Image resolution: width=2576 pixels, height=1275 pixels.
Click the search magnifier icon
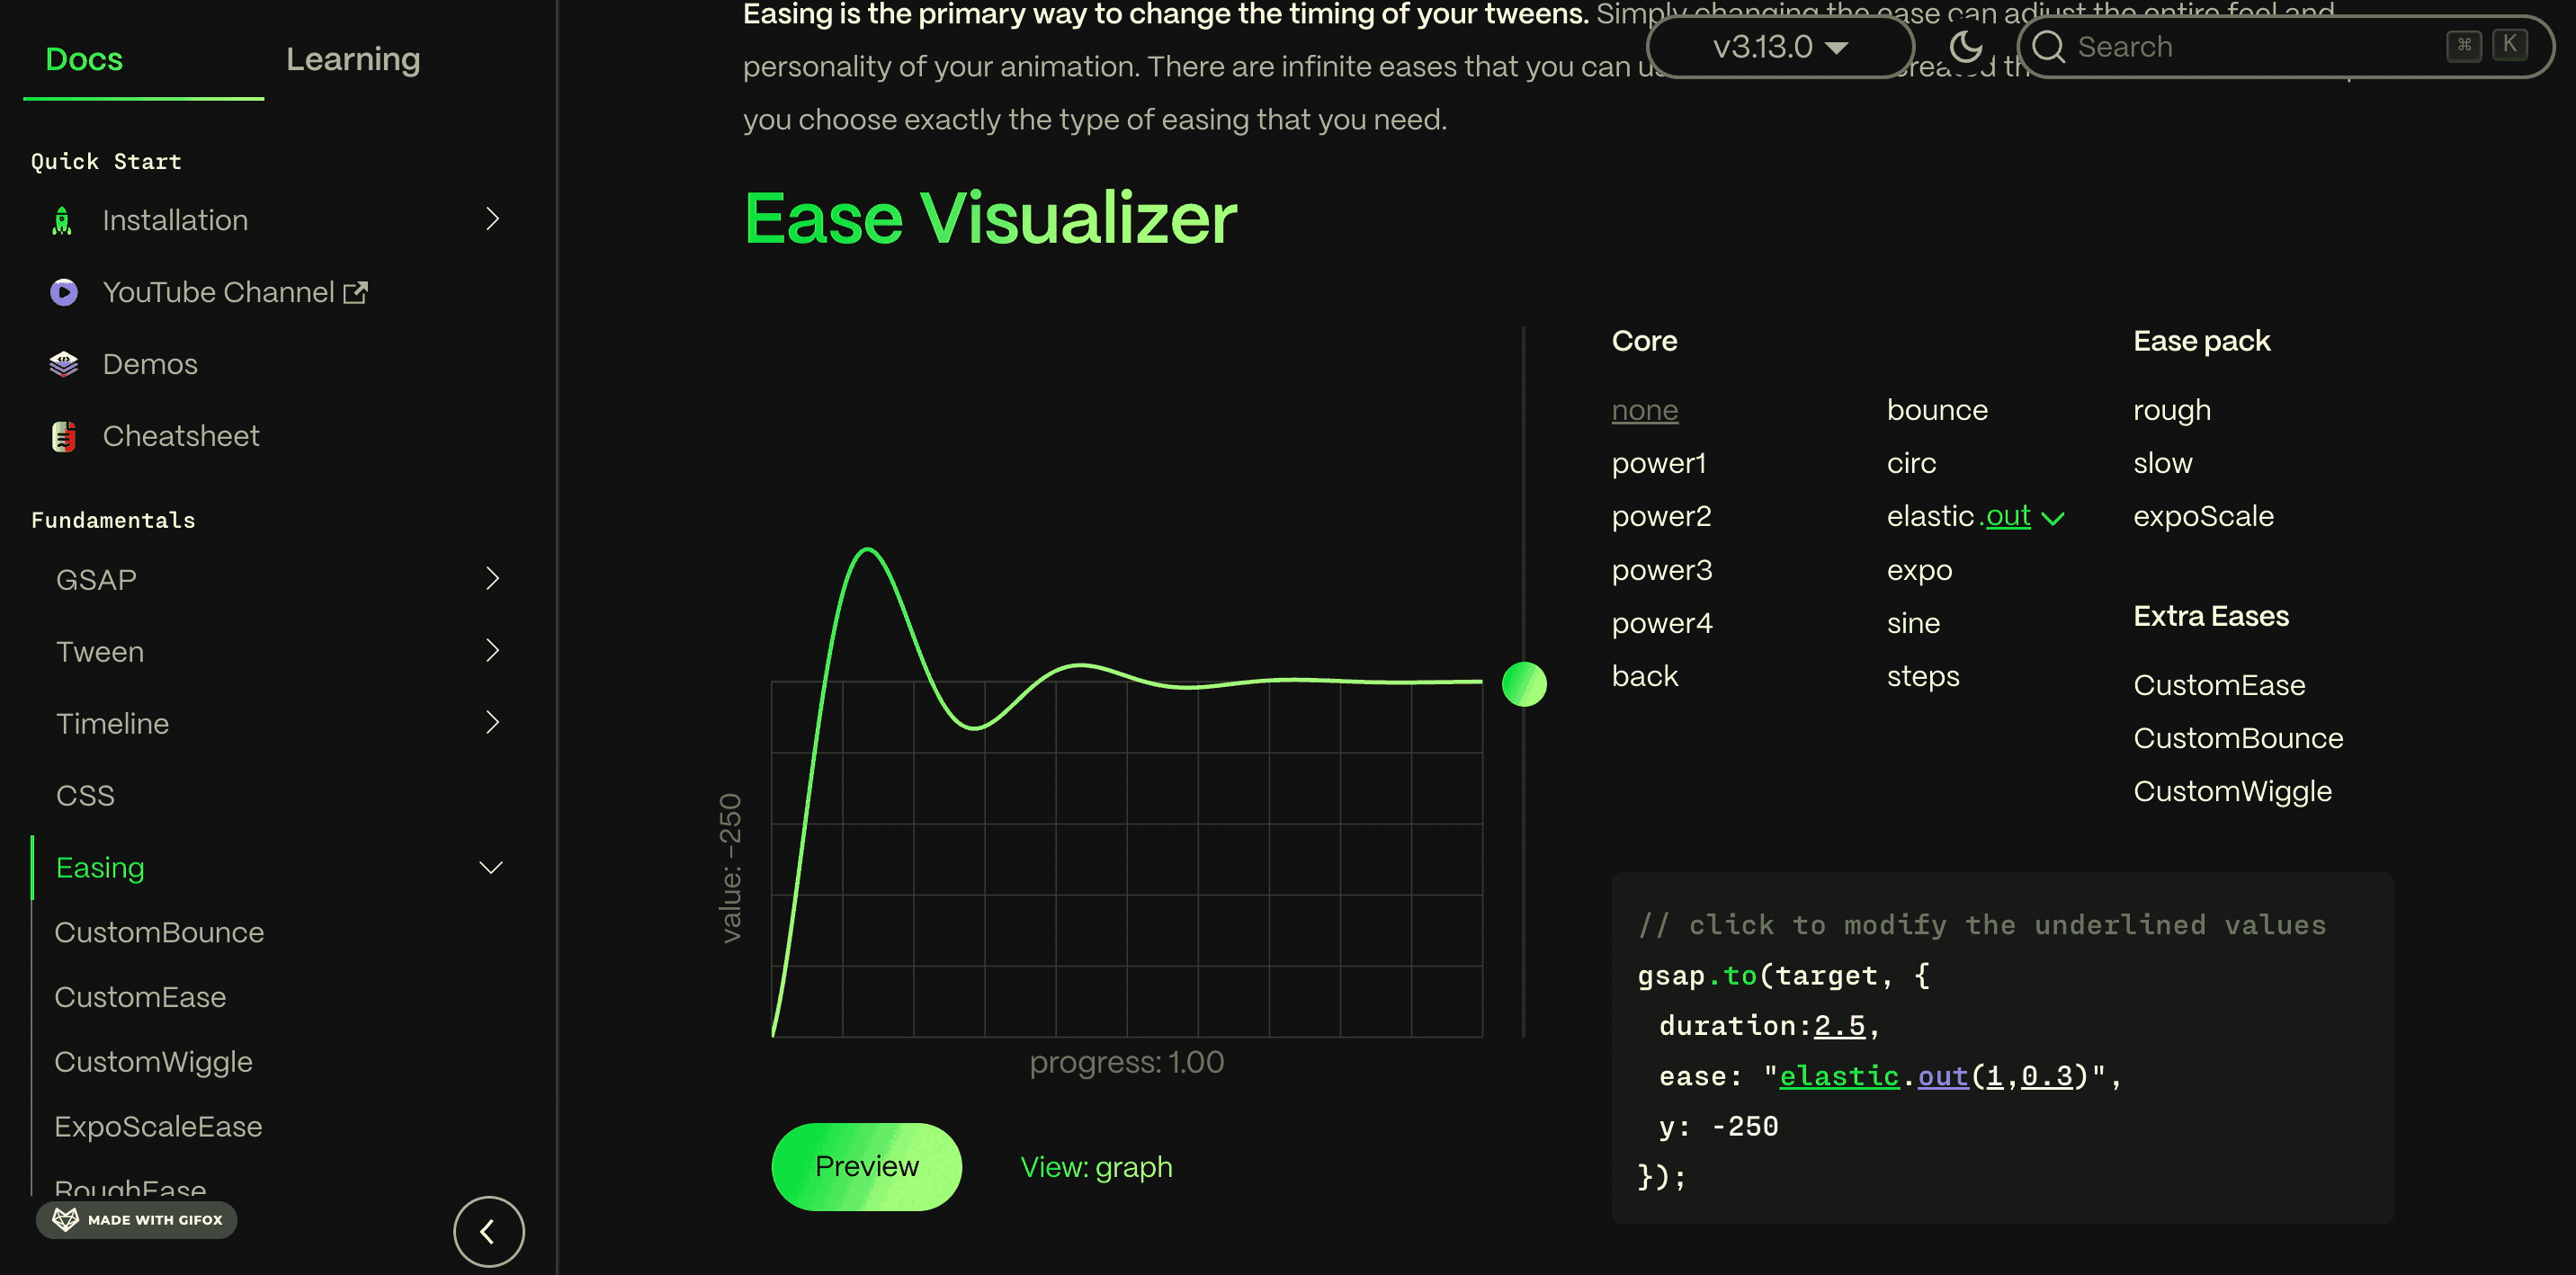2048,46
